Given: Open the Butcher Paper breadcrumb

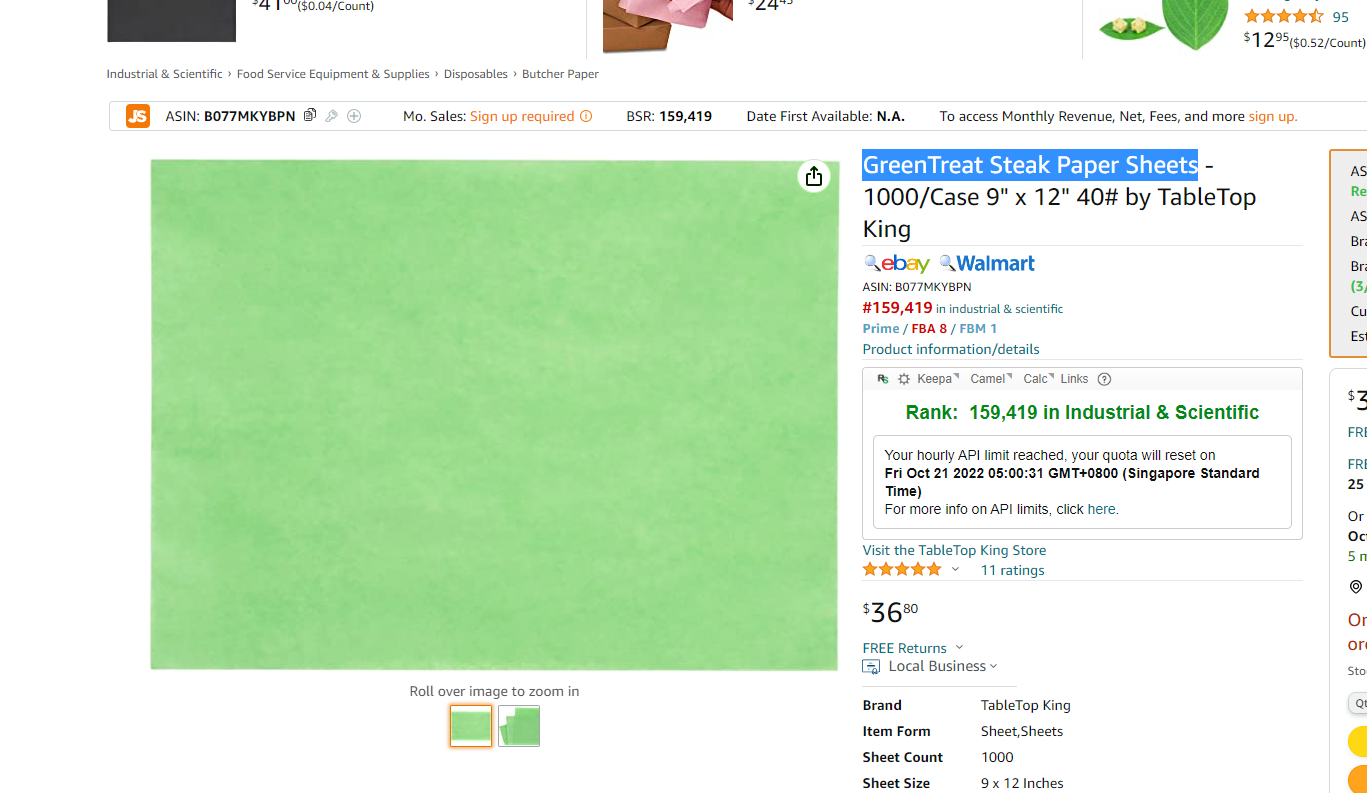Looking at the screenshot, I should click(x=560, y=74).
